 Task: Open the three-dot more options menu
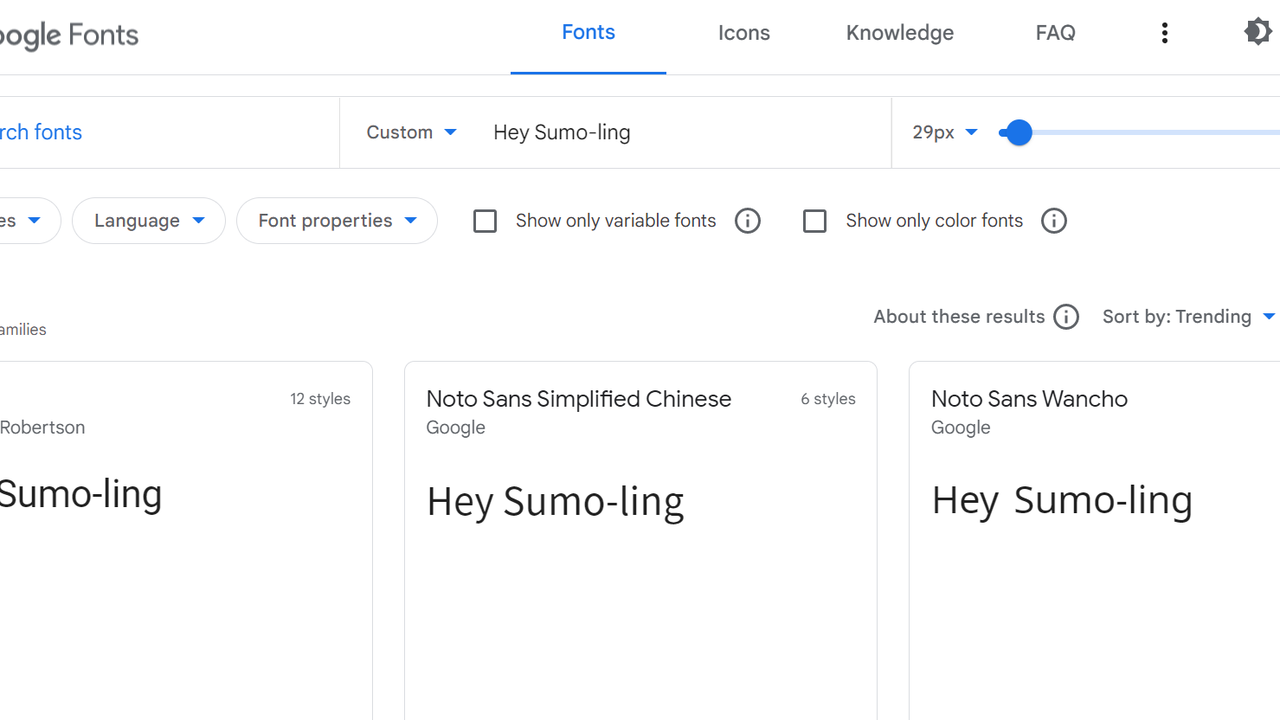coord(1164,33)
